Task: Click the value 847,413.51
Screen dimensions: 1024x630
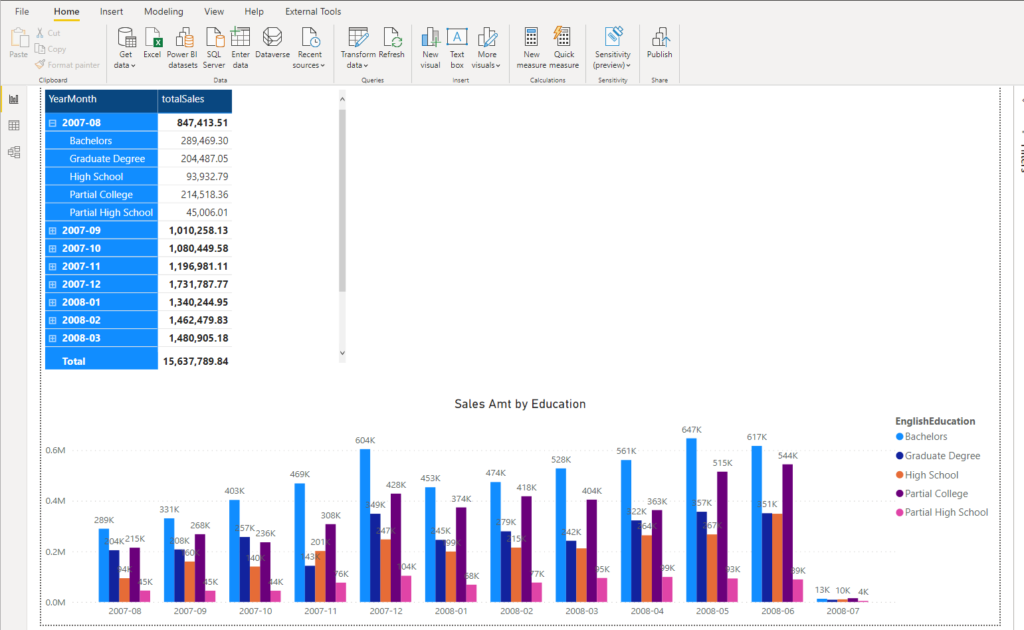Action: click(x=202, y=123)
